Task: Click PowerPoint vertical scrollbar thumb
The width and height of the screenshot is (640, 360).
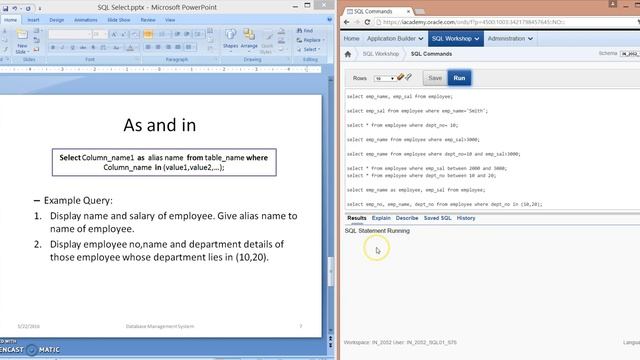Action: pyautogui.click(x=331, y=271)
